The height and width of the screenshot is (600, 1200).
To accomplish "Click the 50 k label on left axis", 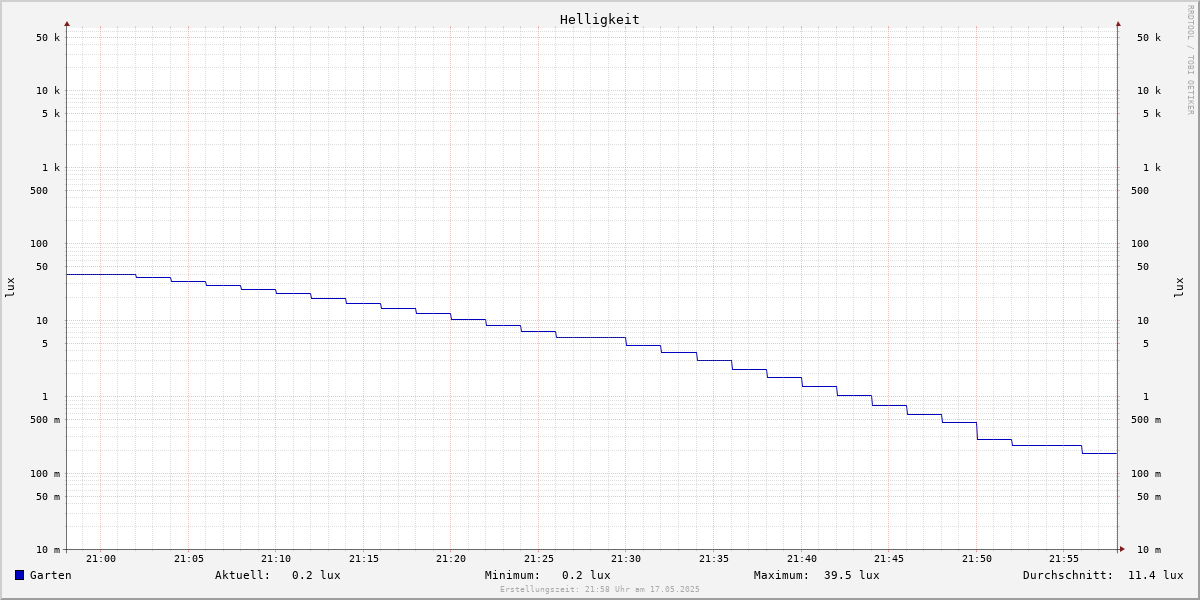I will tap(48, 38).
